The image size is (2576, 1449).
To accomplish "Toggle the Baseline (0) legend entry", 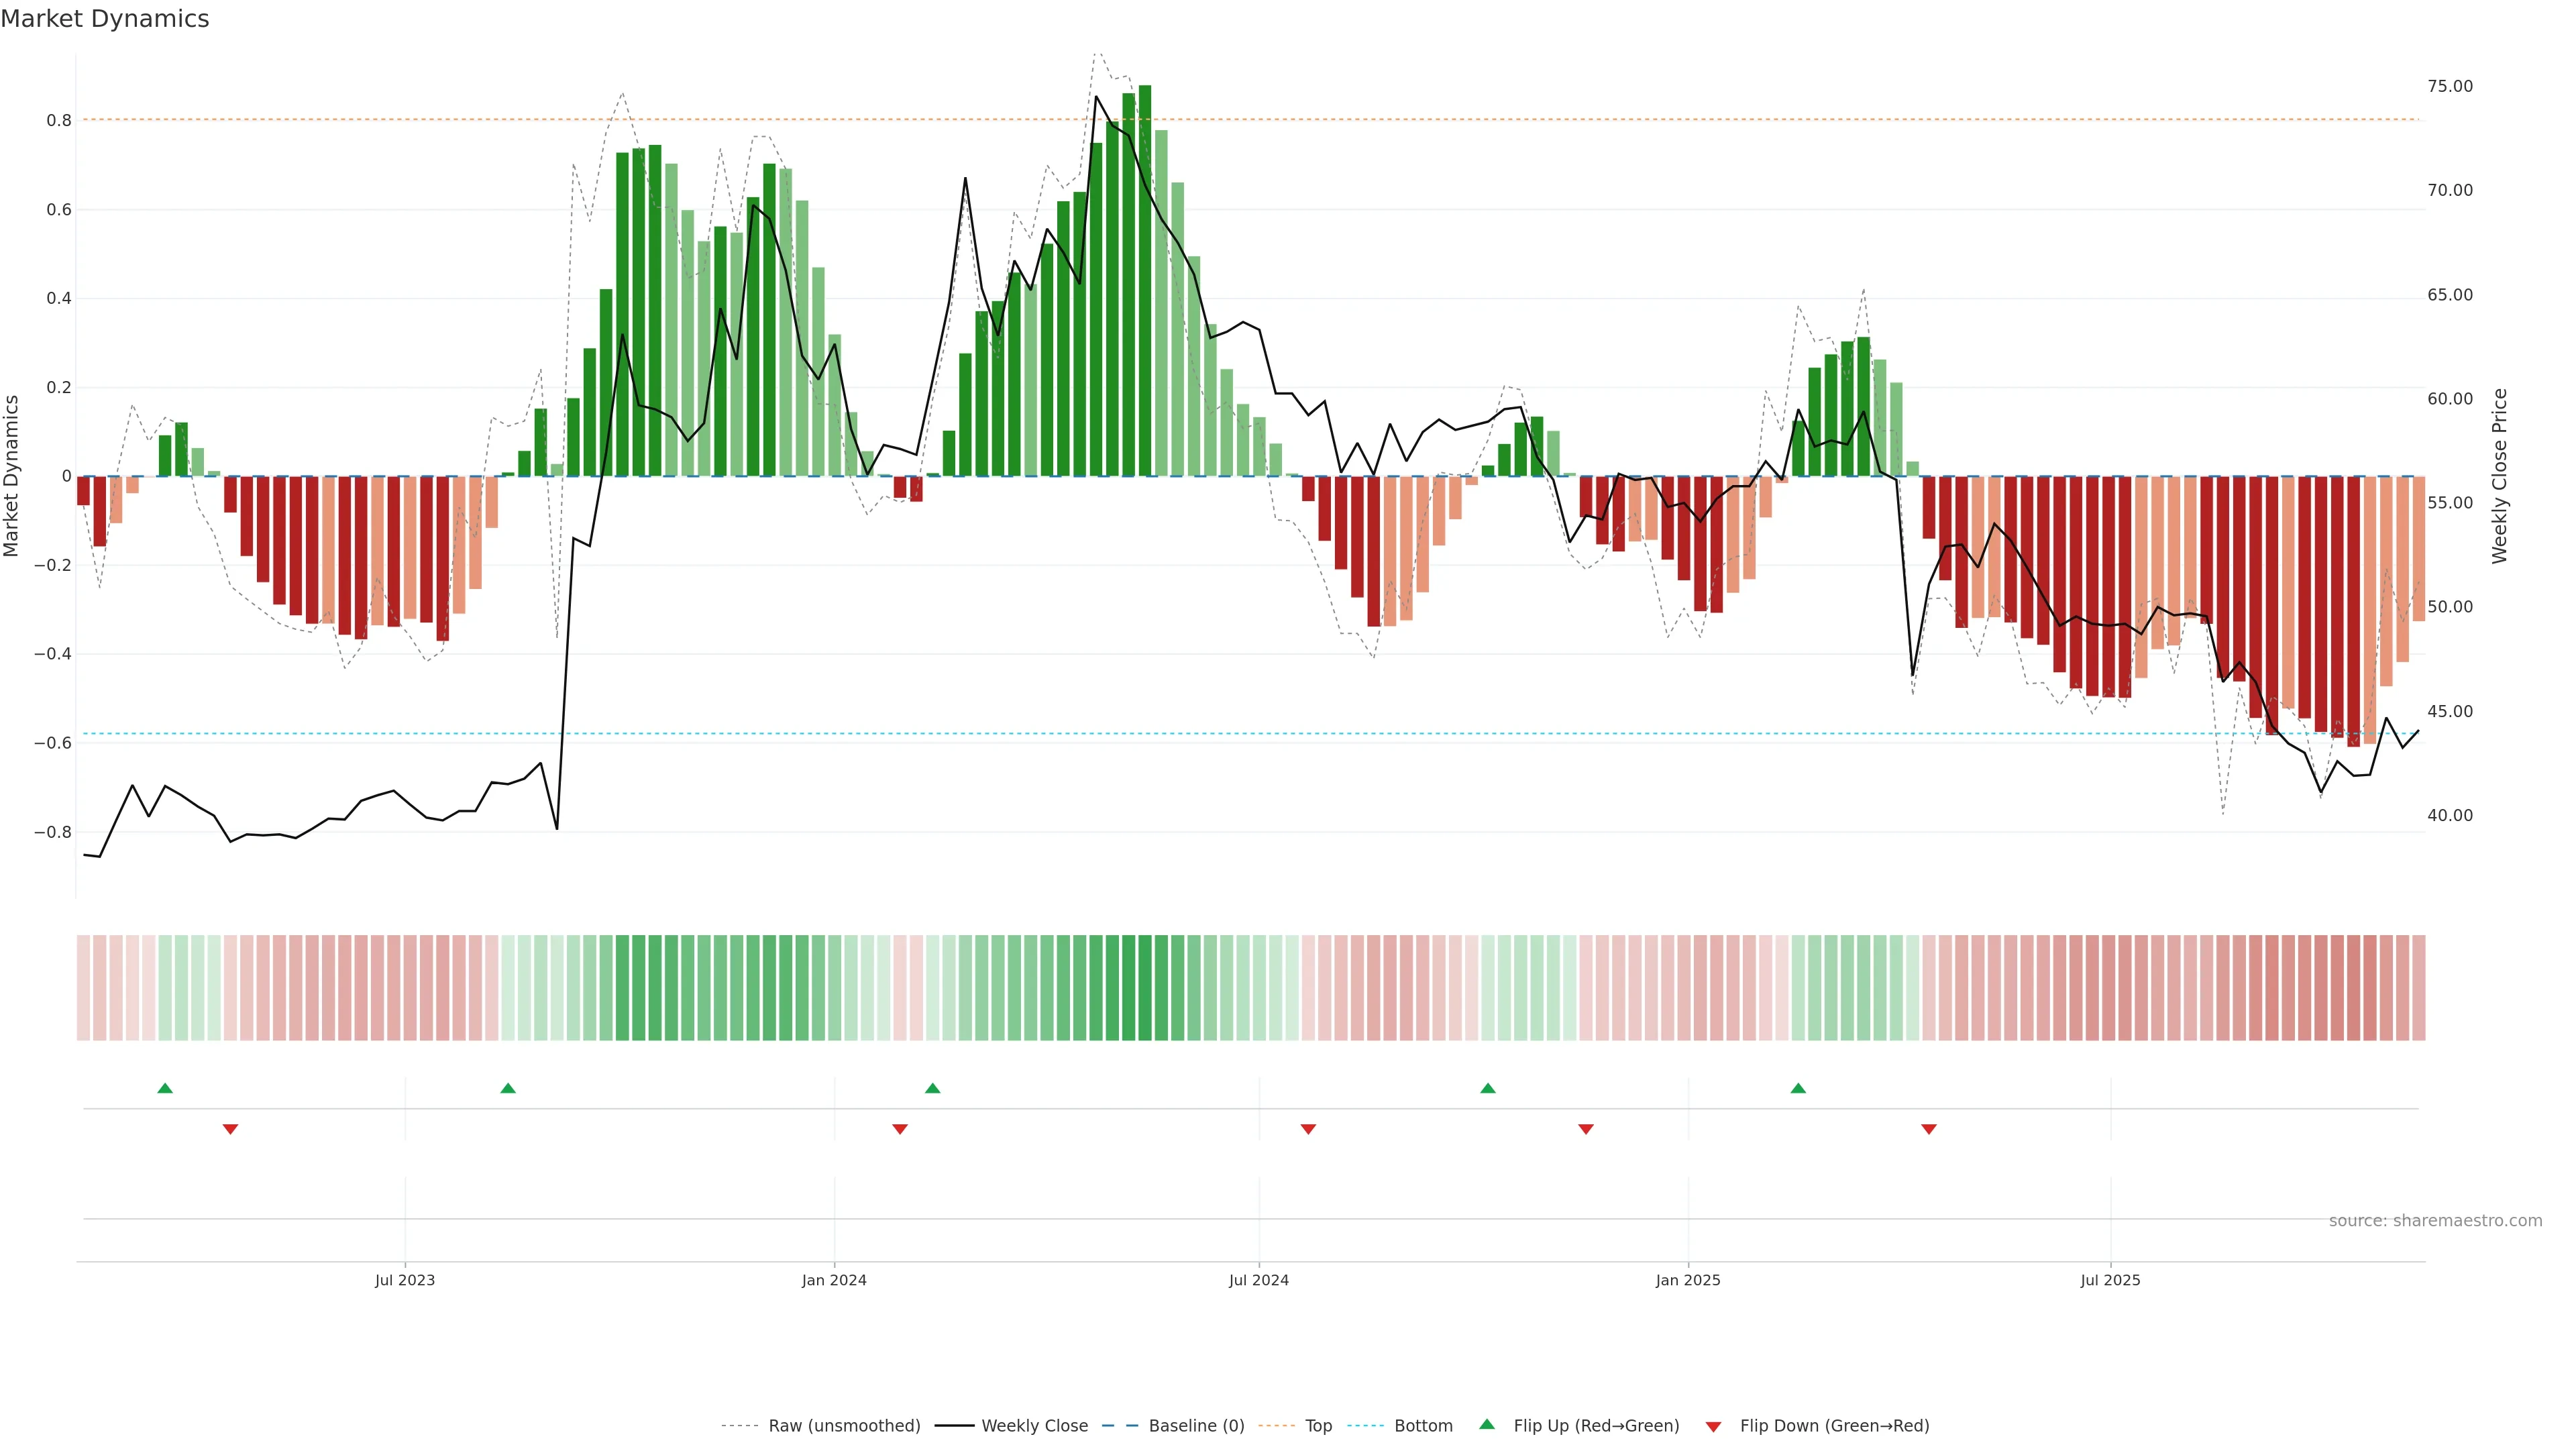I will point(1196,1426).
